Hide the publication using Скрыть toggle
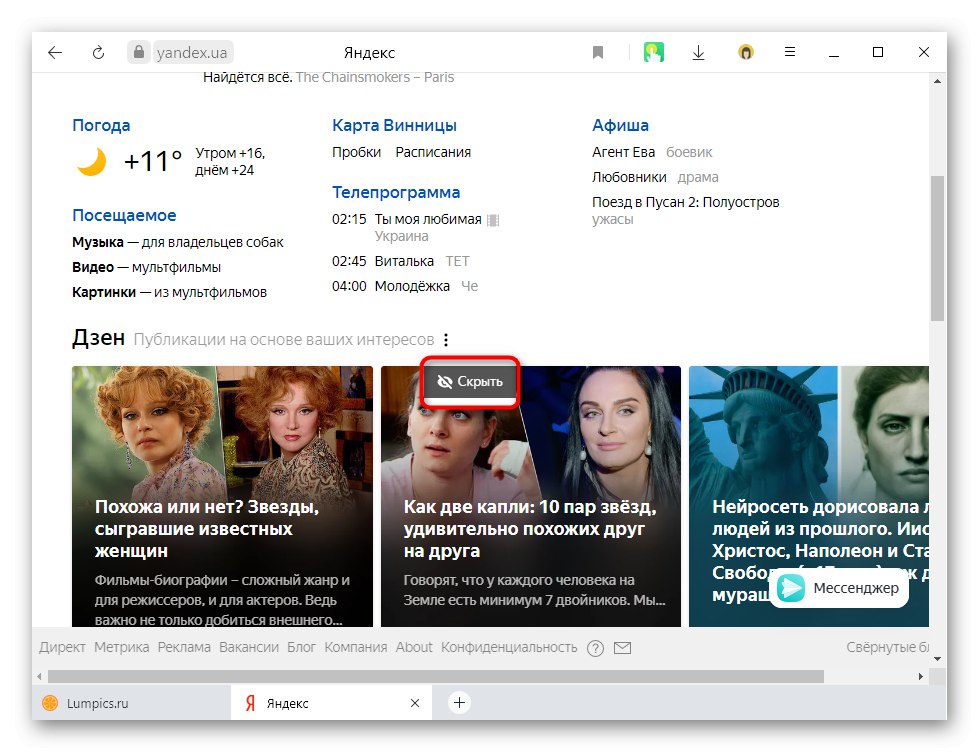 pos(469,381)
